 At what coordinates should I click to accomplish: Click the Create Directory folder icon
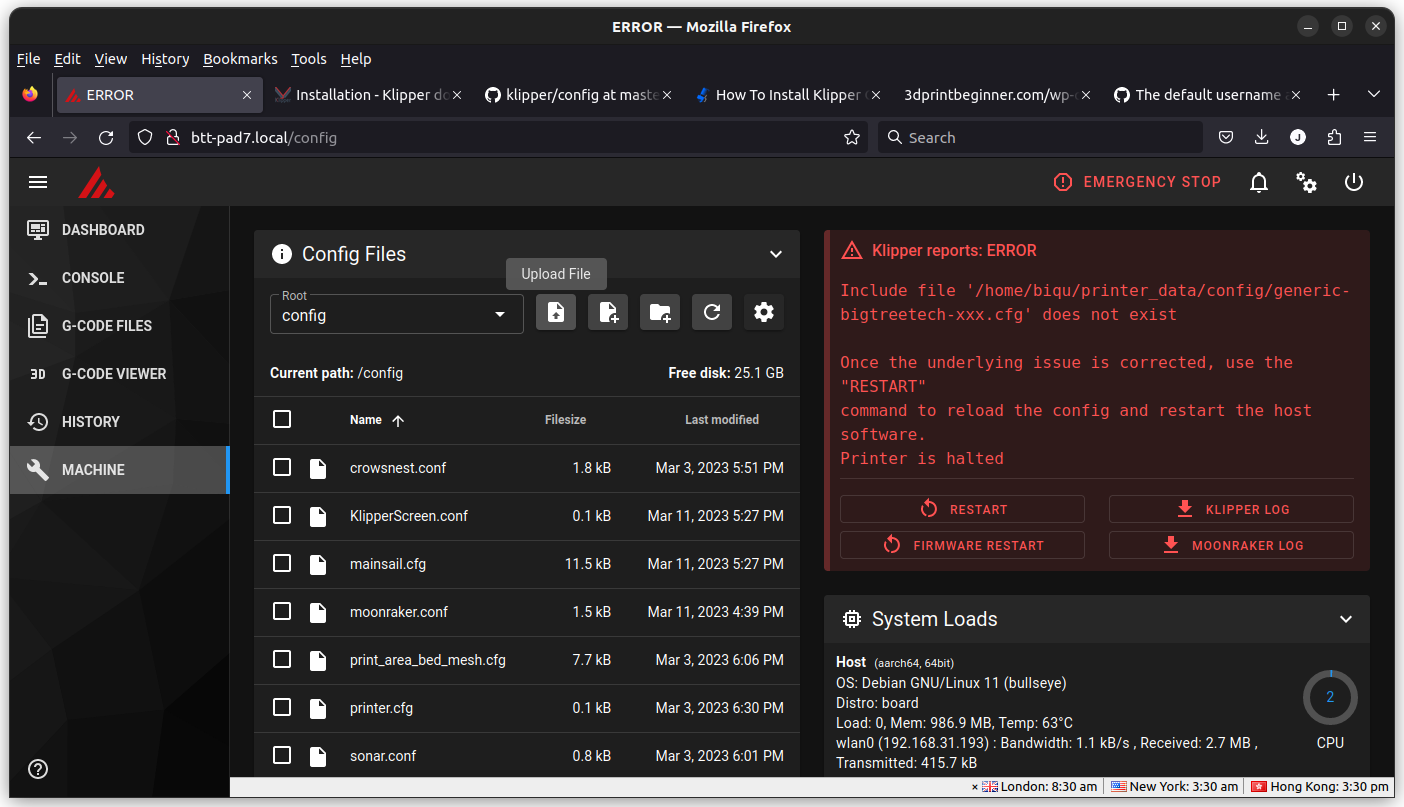660,313
